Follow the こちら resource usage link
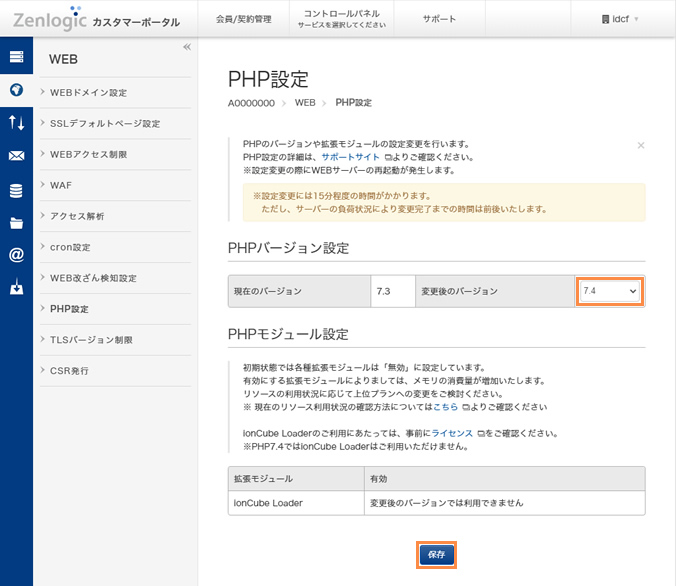The width and height of the screenshot is (676, 586). 445,407
